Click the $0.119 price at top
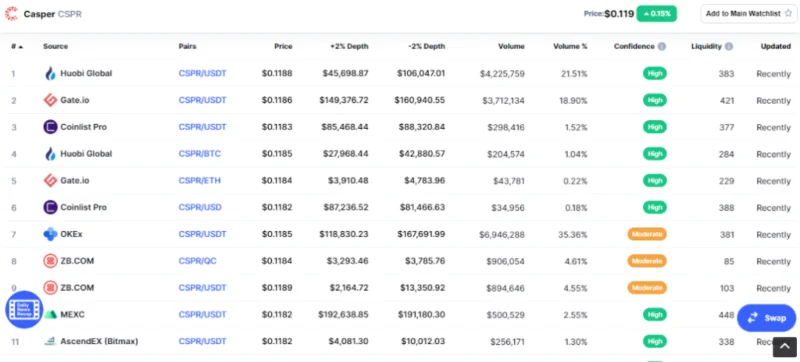This screenshot has height=362, width=800. pyautogui.click(x=619, y=14)
